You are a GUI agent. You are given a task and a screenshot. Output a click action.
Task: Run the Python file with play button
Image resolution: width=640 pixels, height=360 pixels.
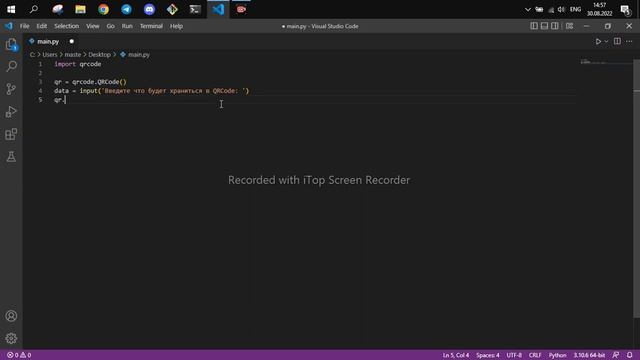598,42
